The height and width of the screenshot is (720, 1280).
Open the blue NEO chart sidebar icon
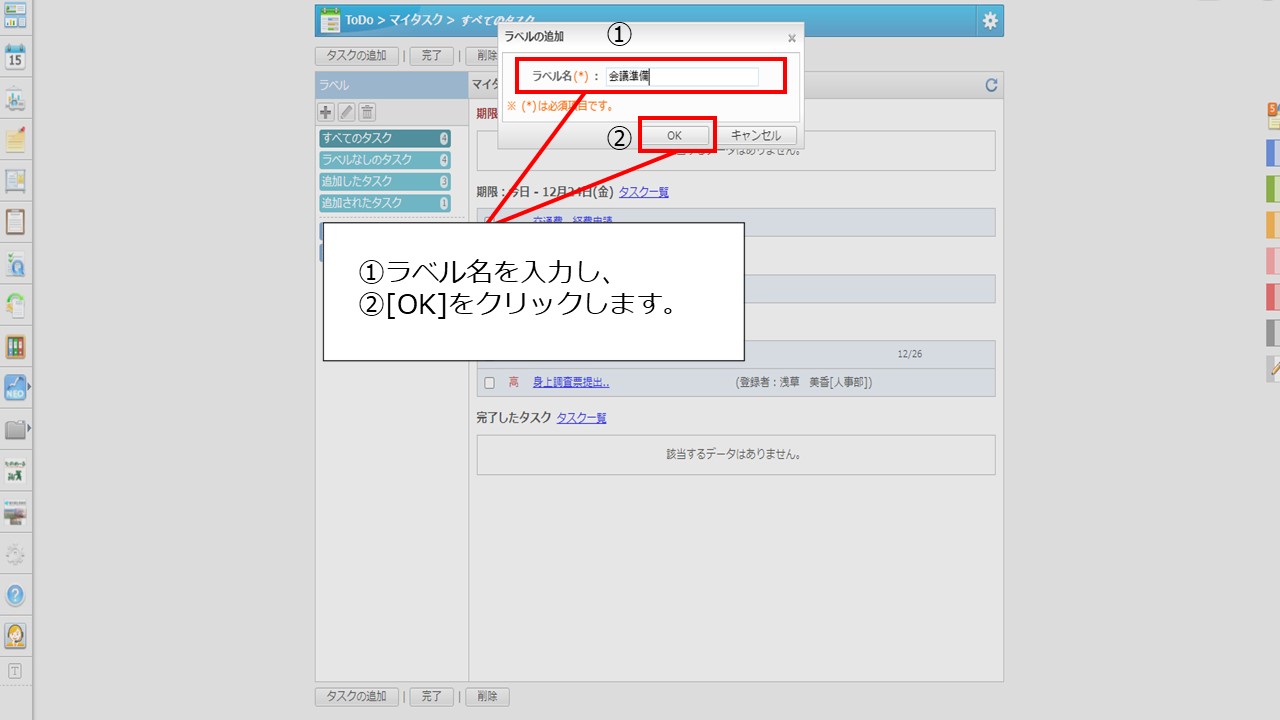(15, 387)
